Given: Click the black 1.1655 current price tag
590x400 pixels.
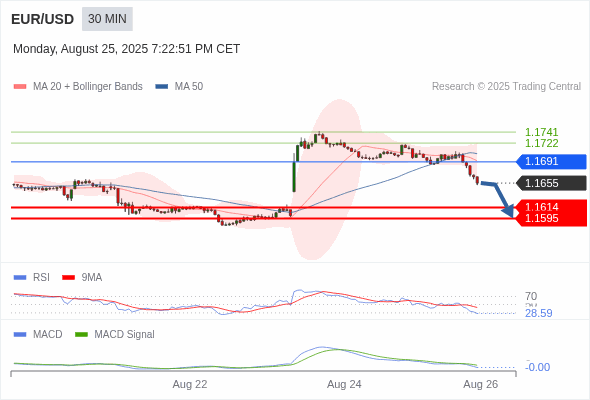Looking at the screenshot, I should (x=551, y=183).
